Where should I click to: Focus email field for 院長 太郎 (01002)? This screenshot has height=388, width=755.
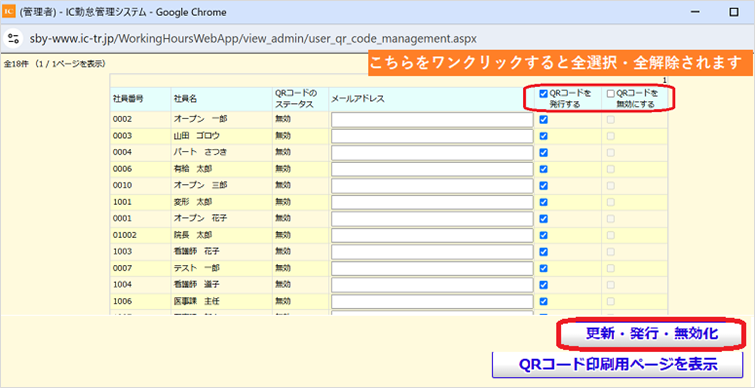pos(432,235)
